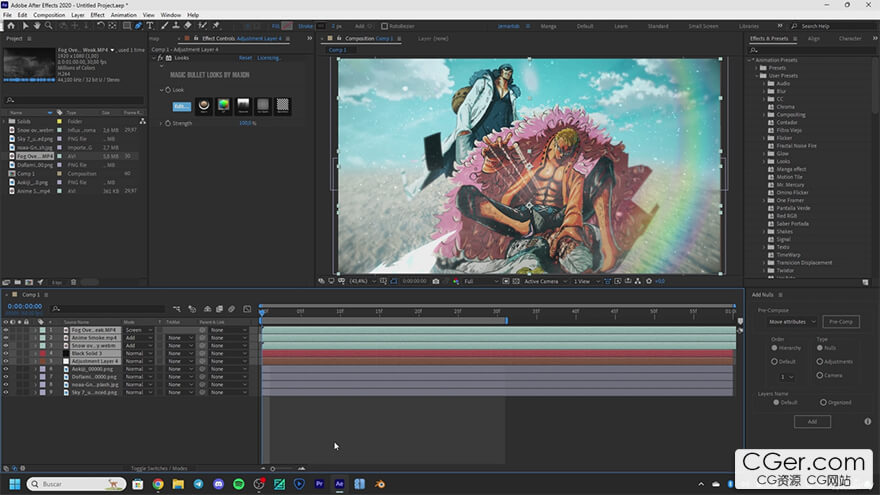Hide the Black Solid 3 layer
This screenshot has height=495, width=880.
click(6, 354)
